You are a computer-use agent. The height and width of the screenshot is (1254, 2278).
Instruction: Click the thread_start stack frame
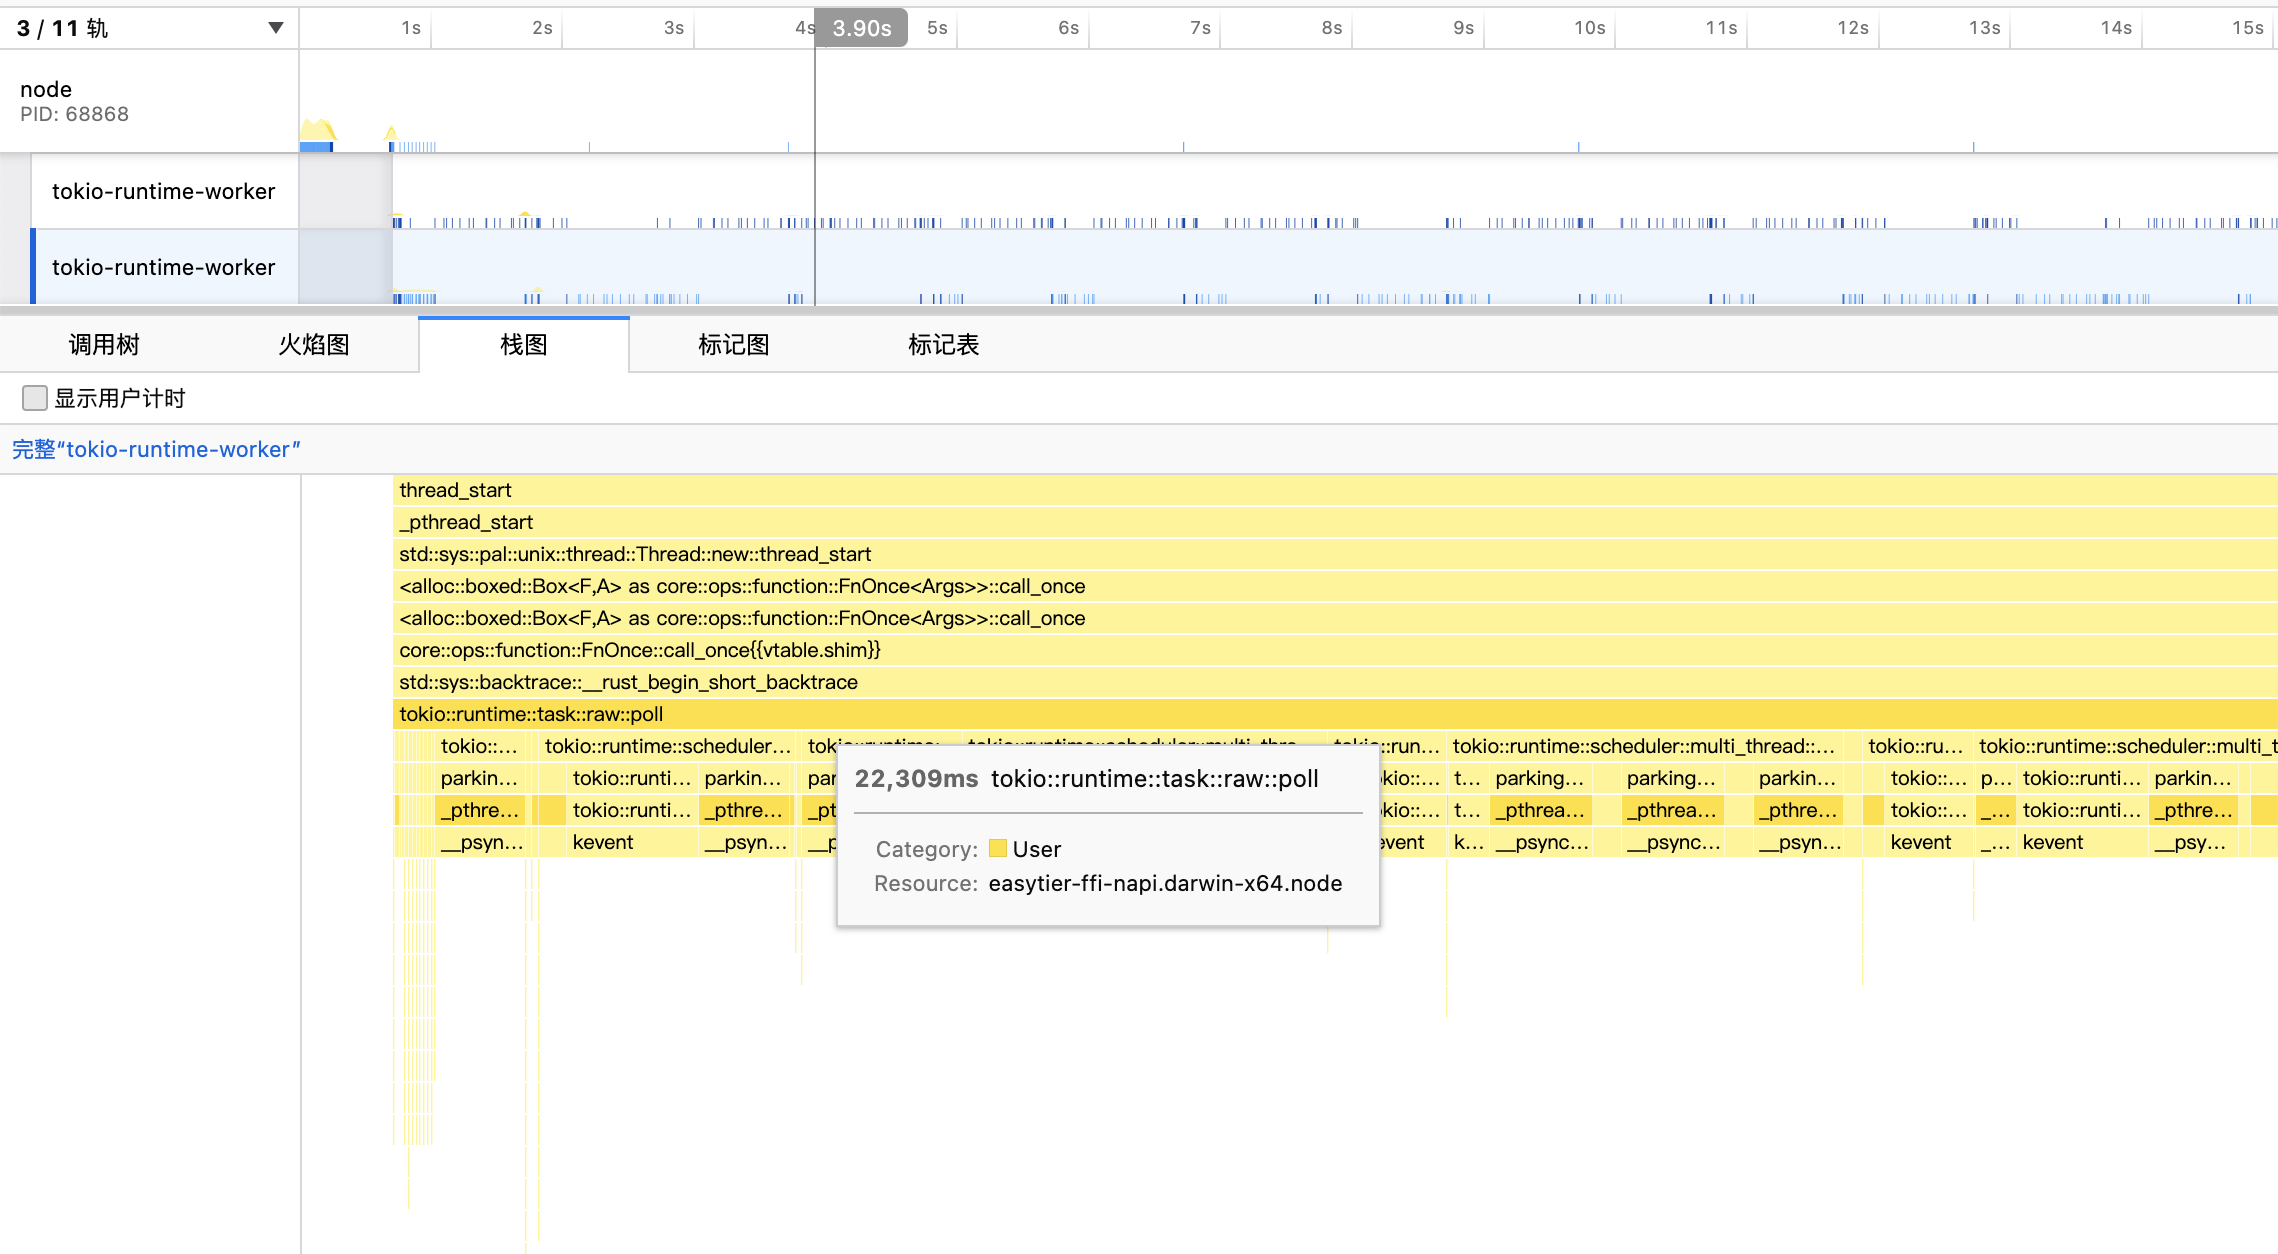455,490
